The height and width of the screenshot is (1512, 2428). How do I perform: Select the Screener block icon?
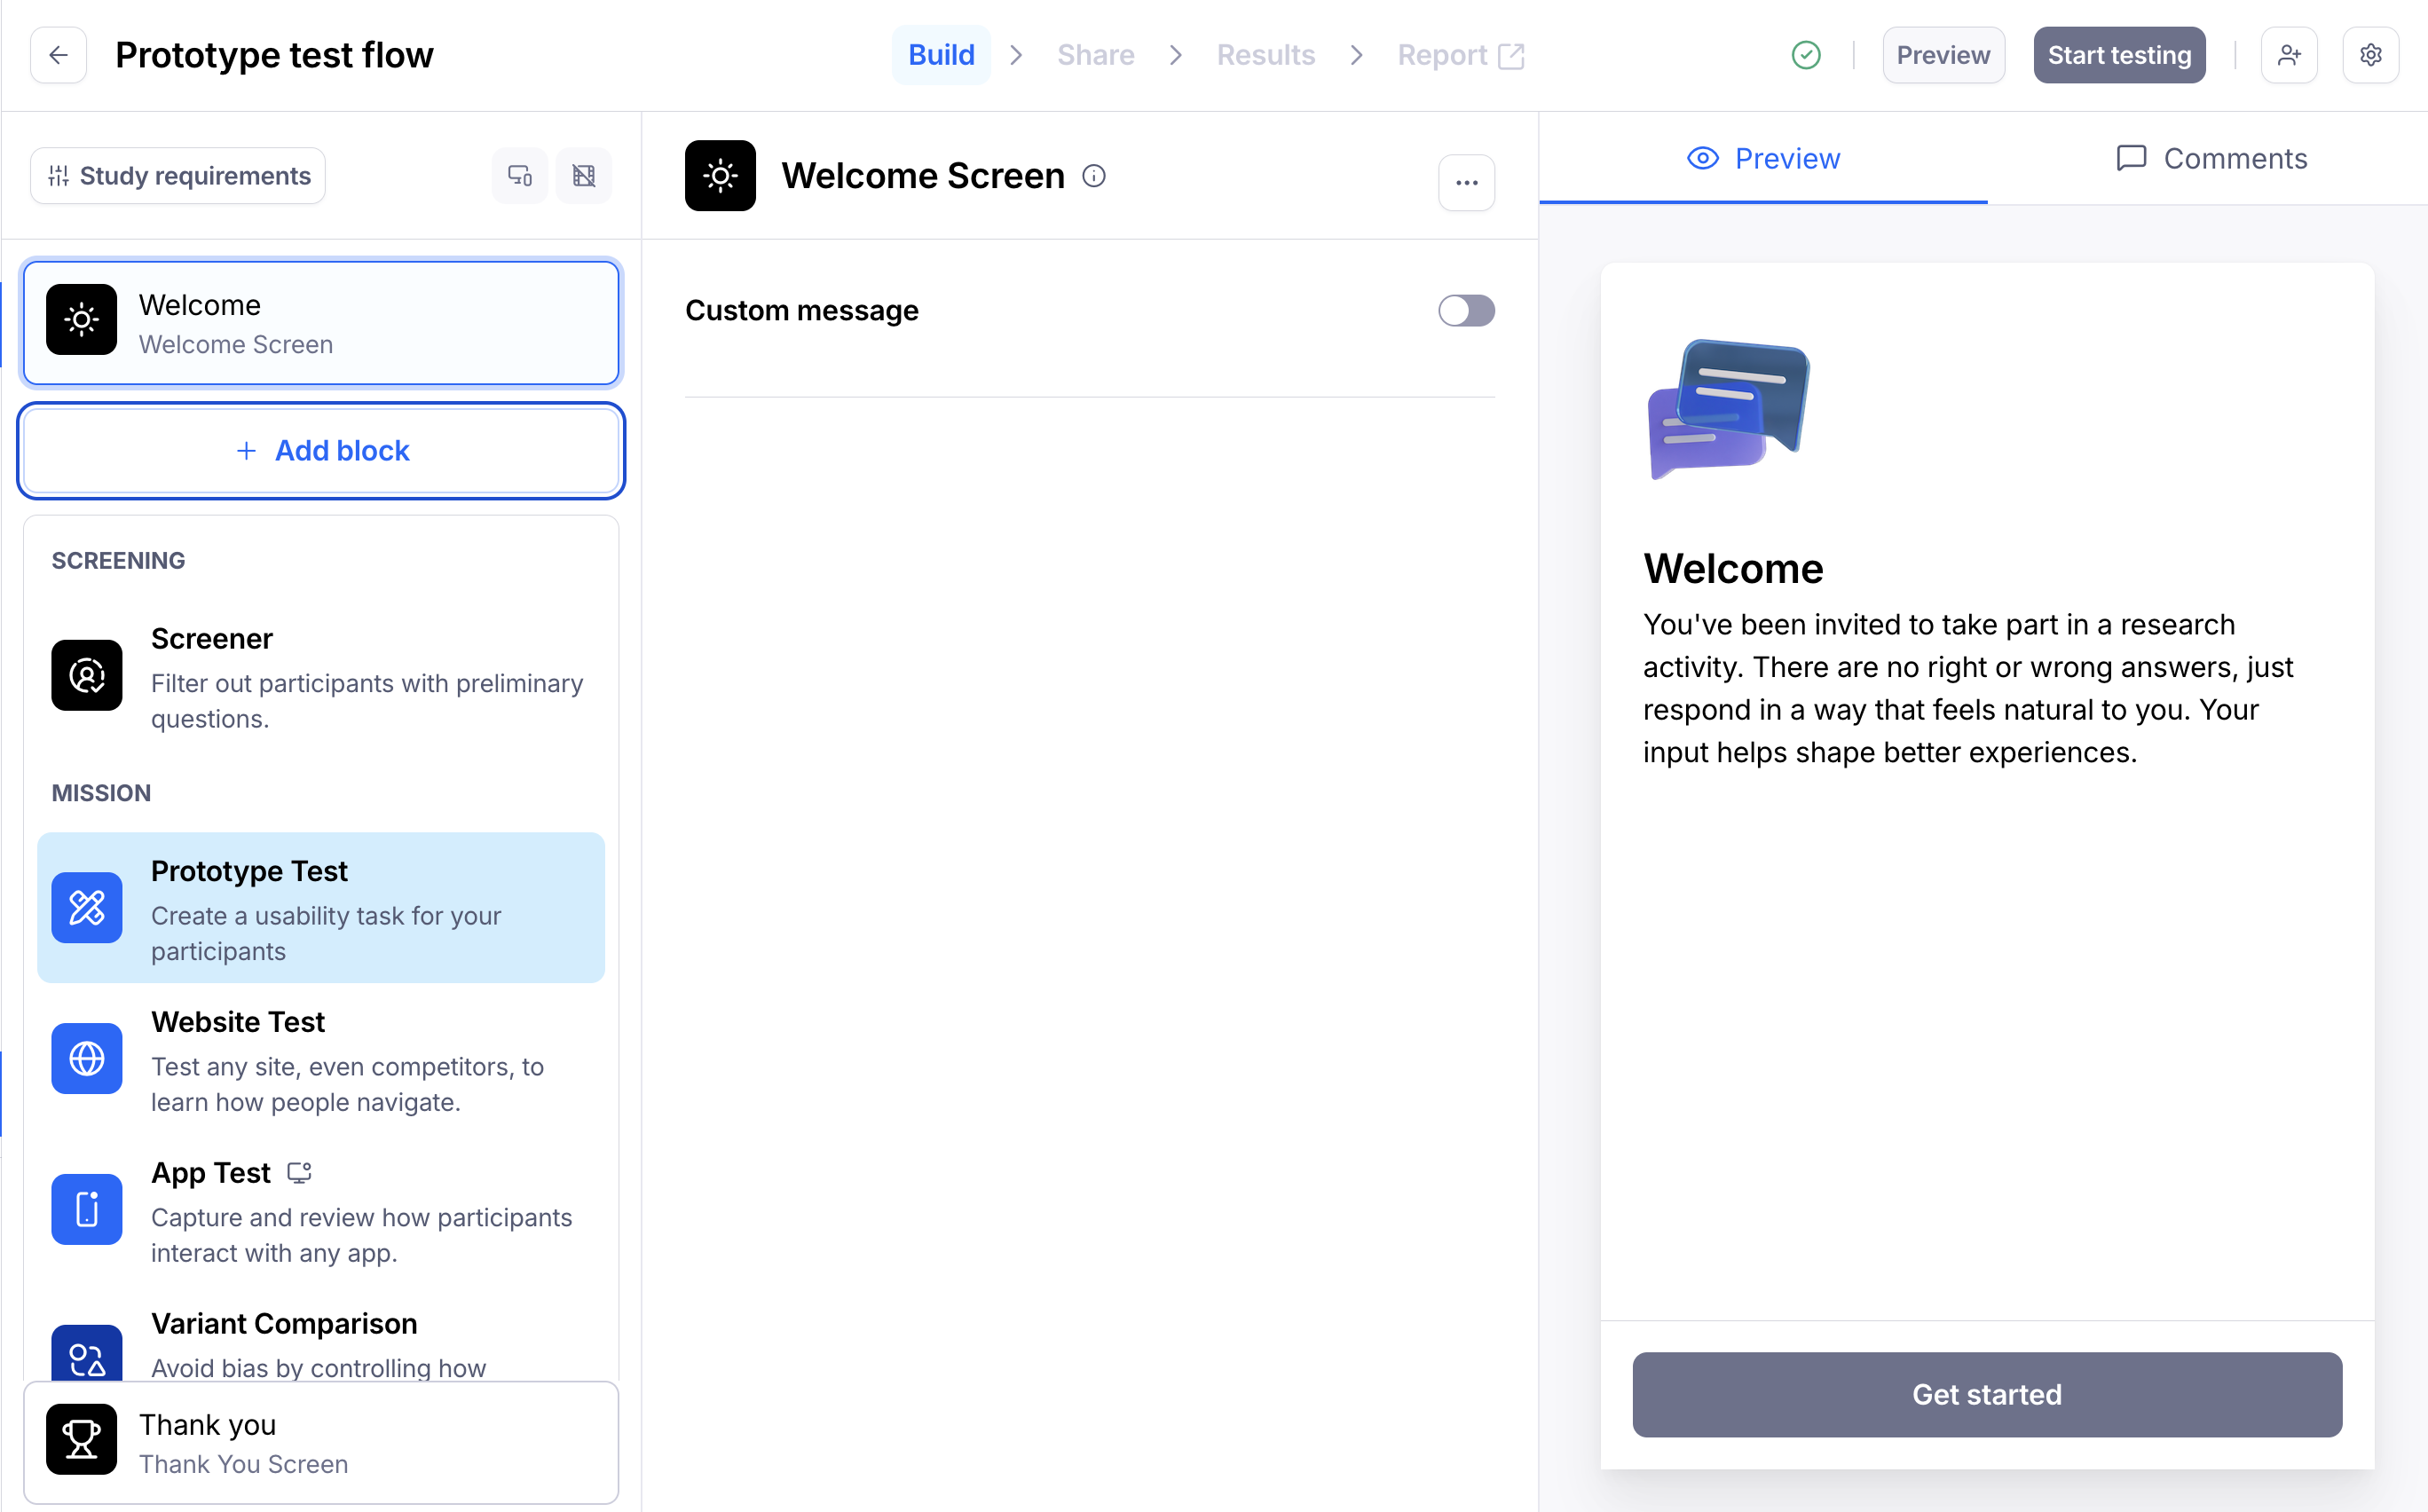click(87, 675)
